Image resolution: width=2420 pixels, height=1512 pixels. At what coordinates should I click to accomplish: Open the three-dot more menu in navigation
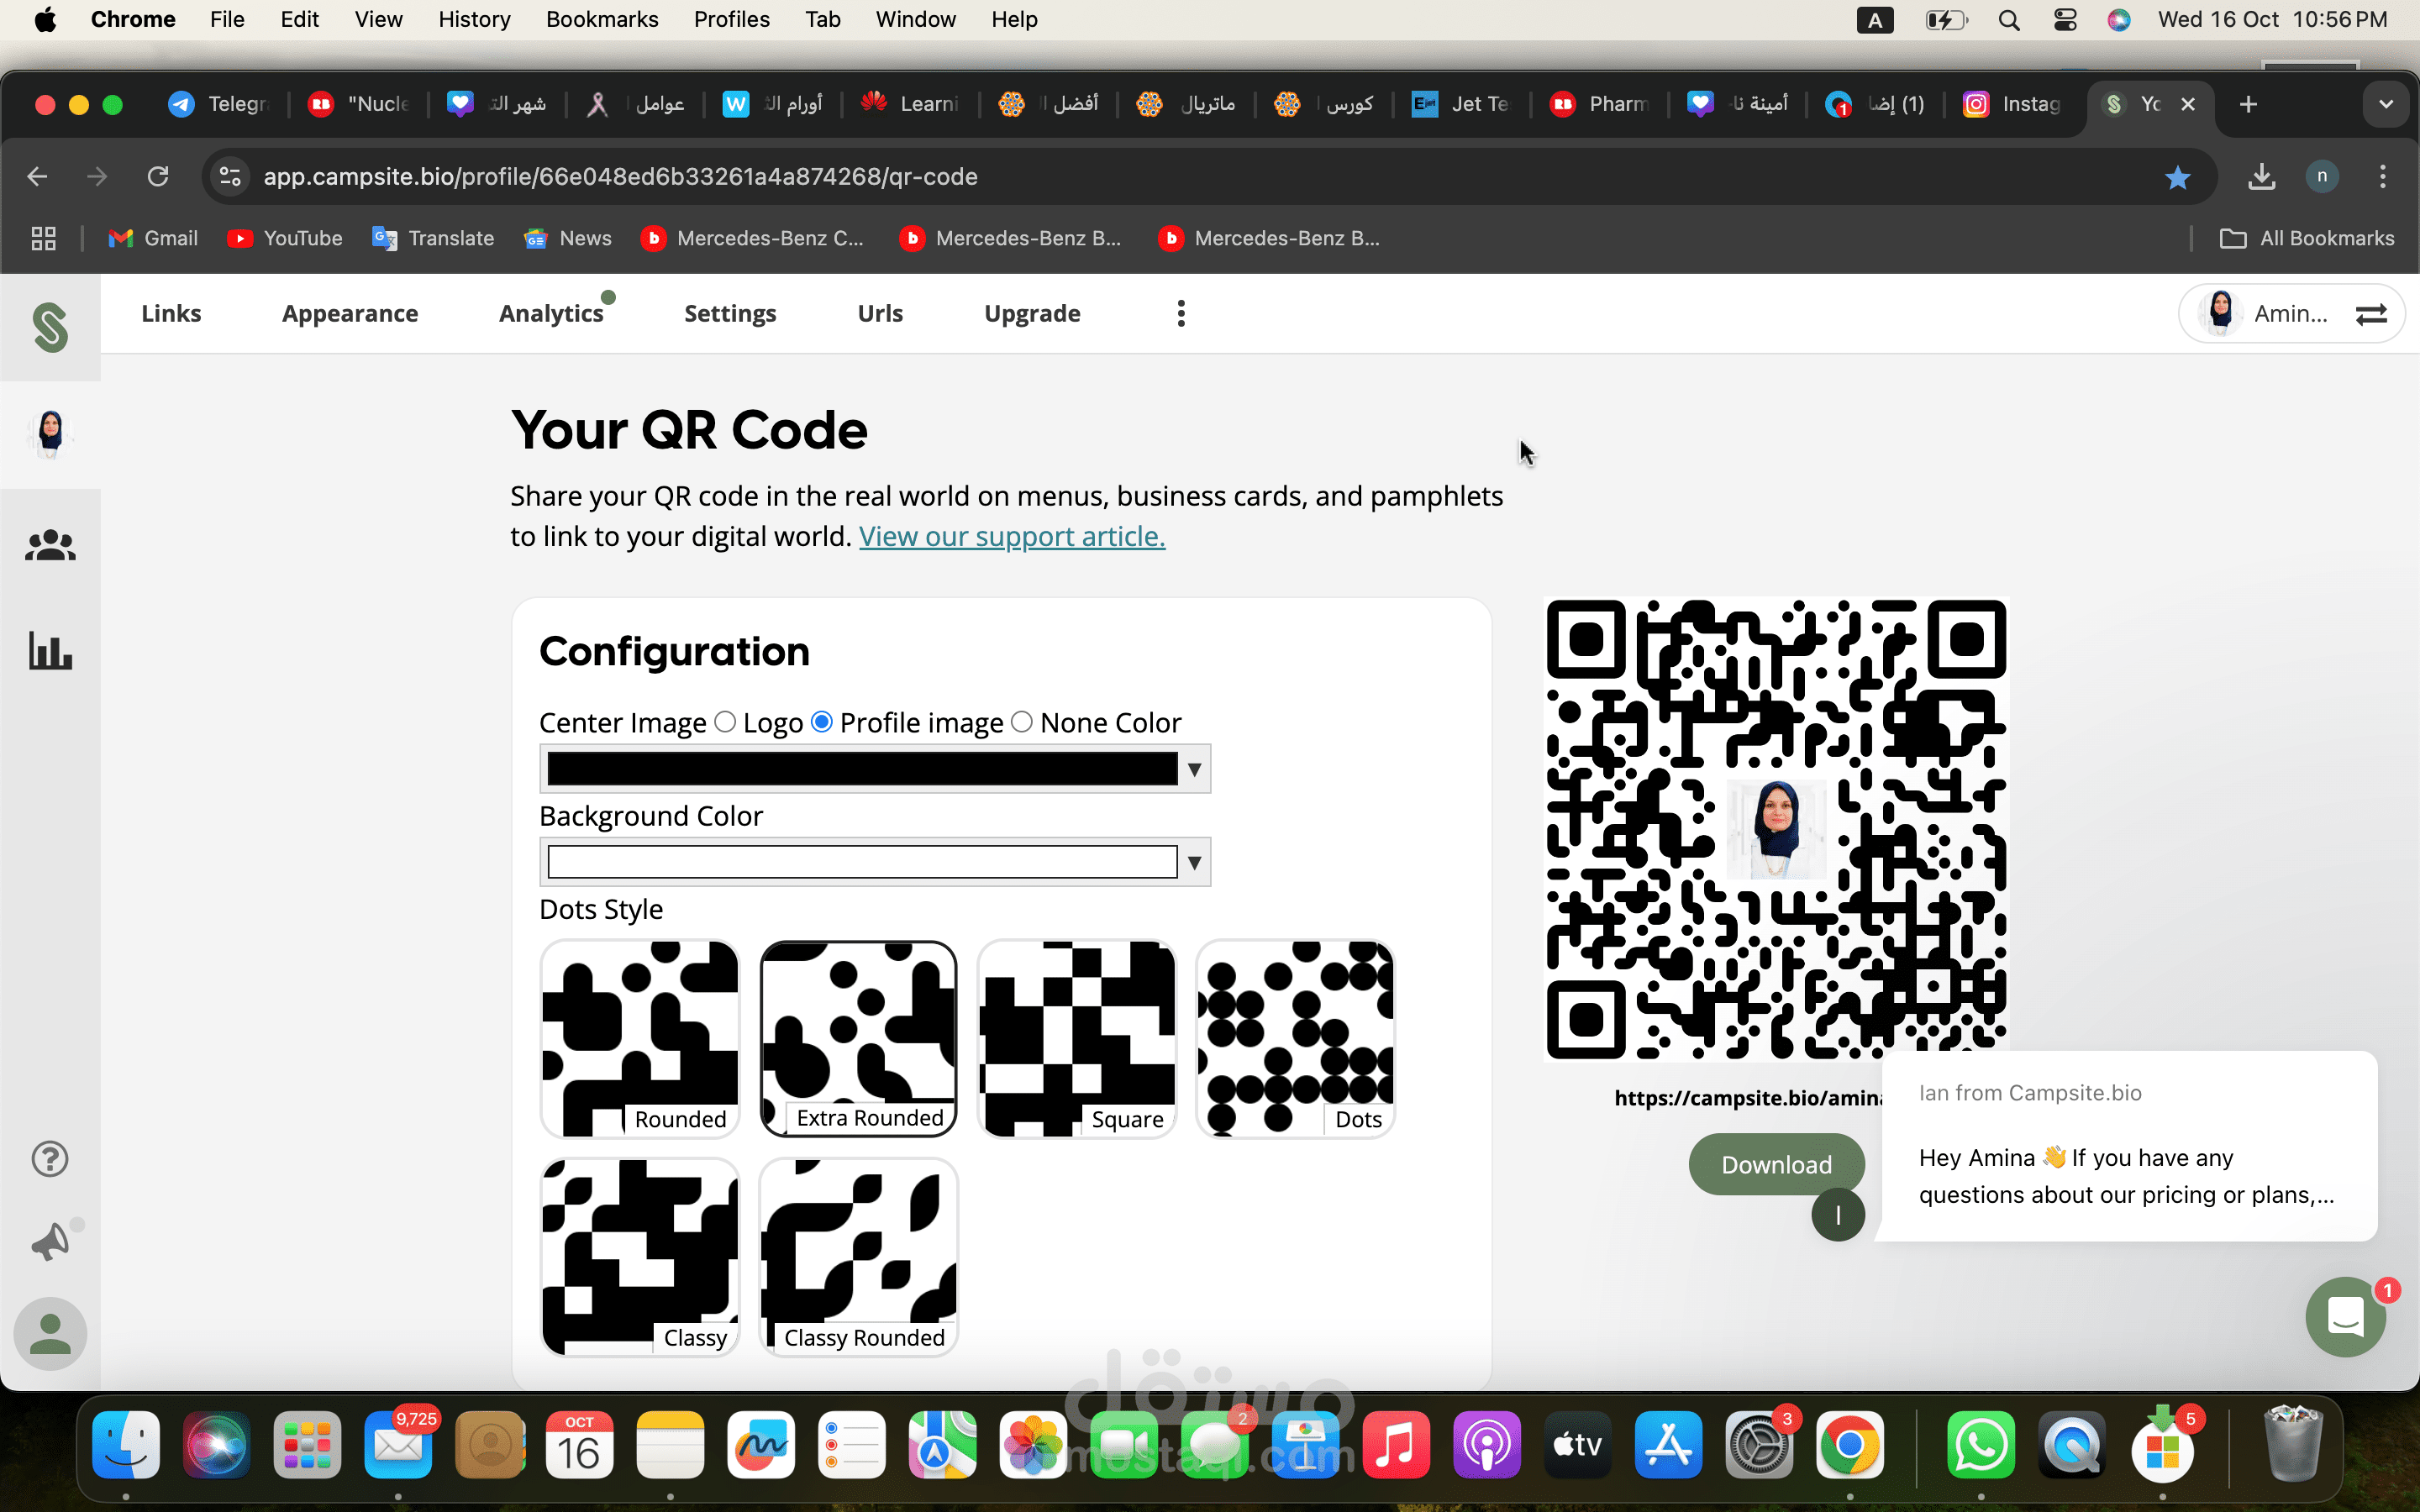(x=1181, y=314)
